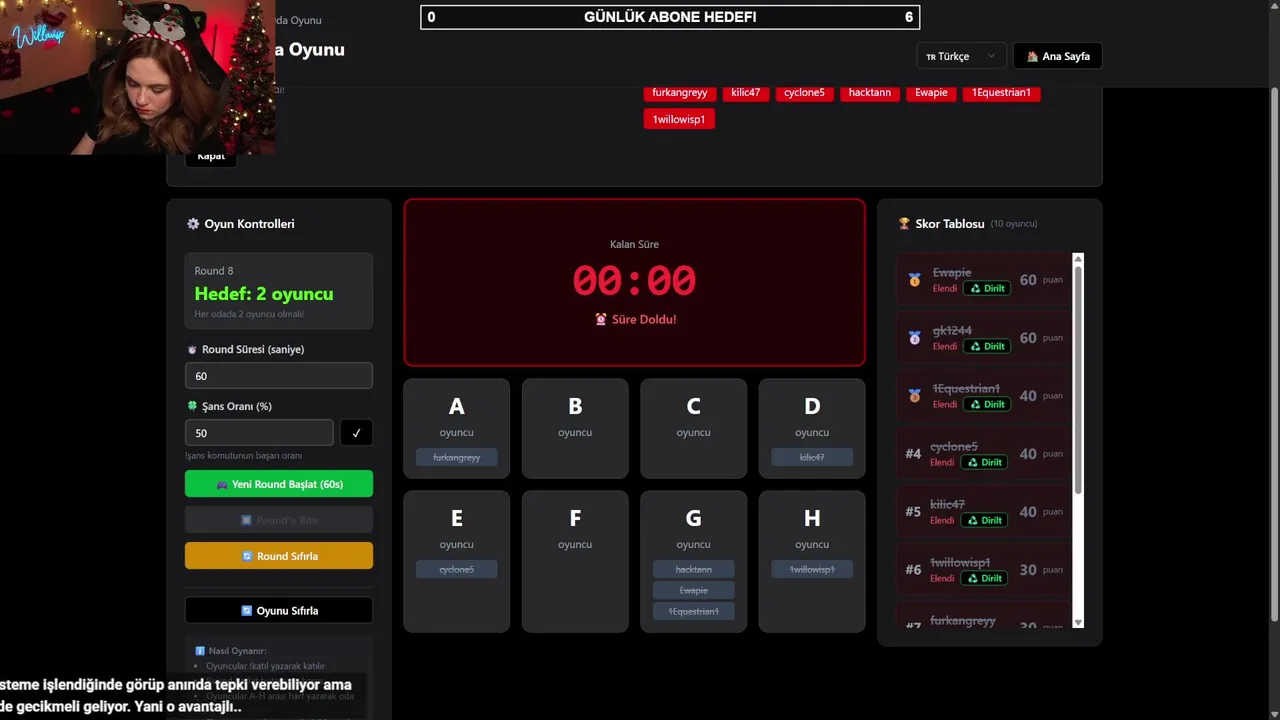Click the furkangreyy red player tag
The width and height of the screenshot is (1280, 720).
[x=679, y=92]
